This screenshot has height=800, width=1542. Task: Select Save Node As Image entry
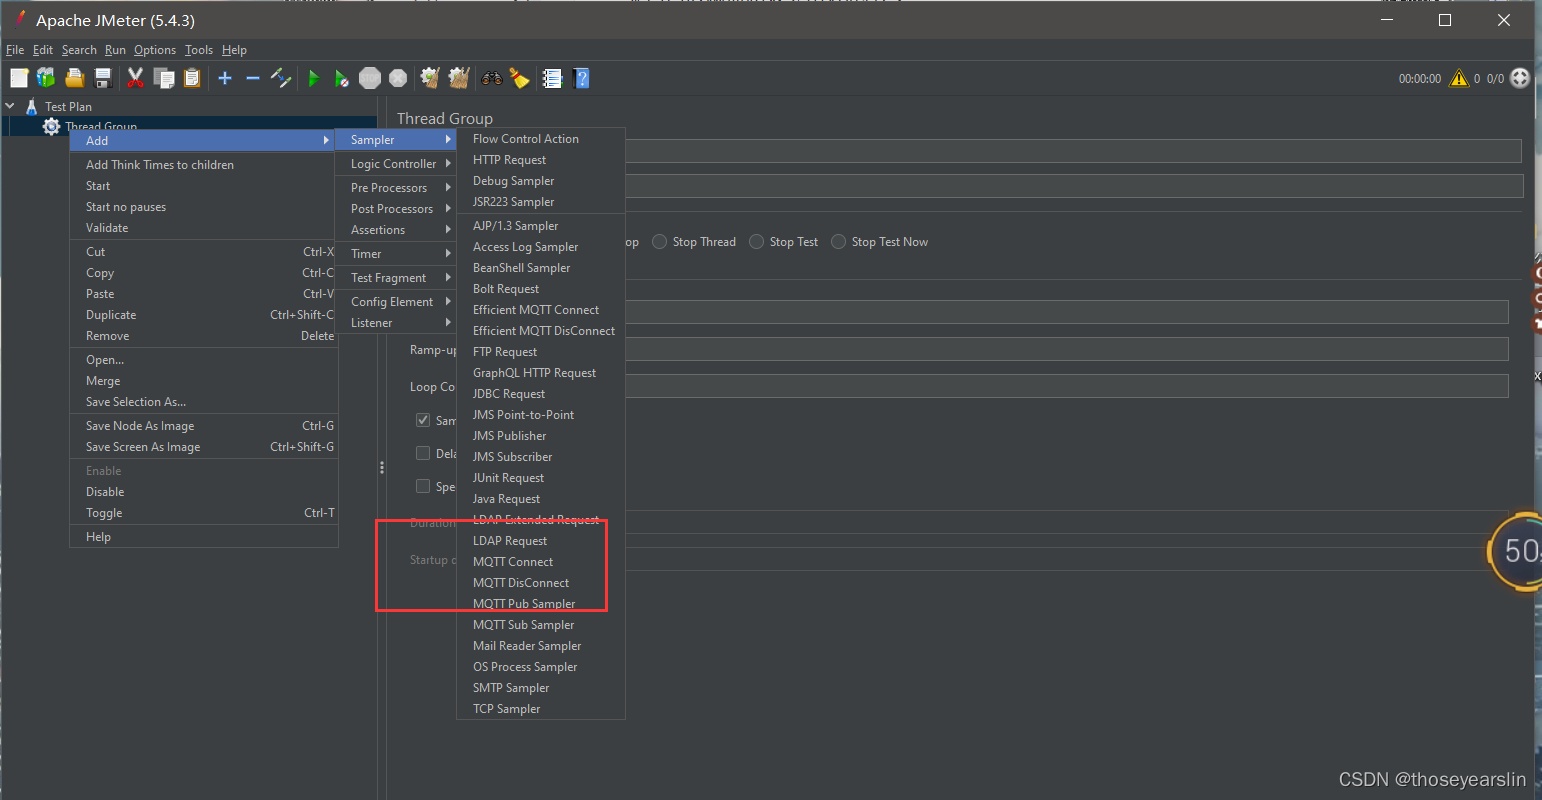pyautogui.click(x=204, y=426)
